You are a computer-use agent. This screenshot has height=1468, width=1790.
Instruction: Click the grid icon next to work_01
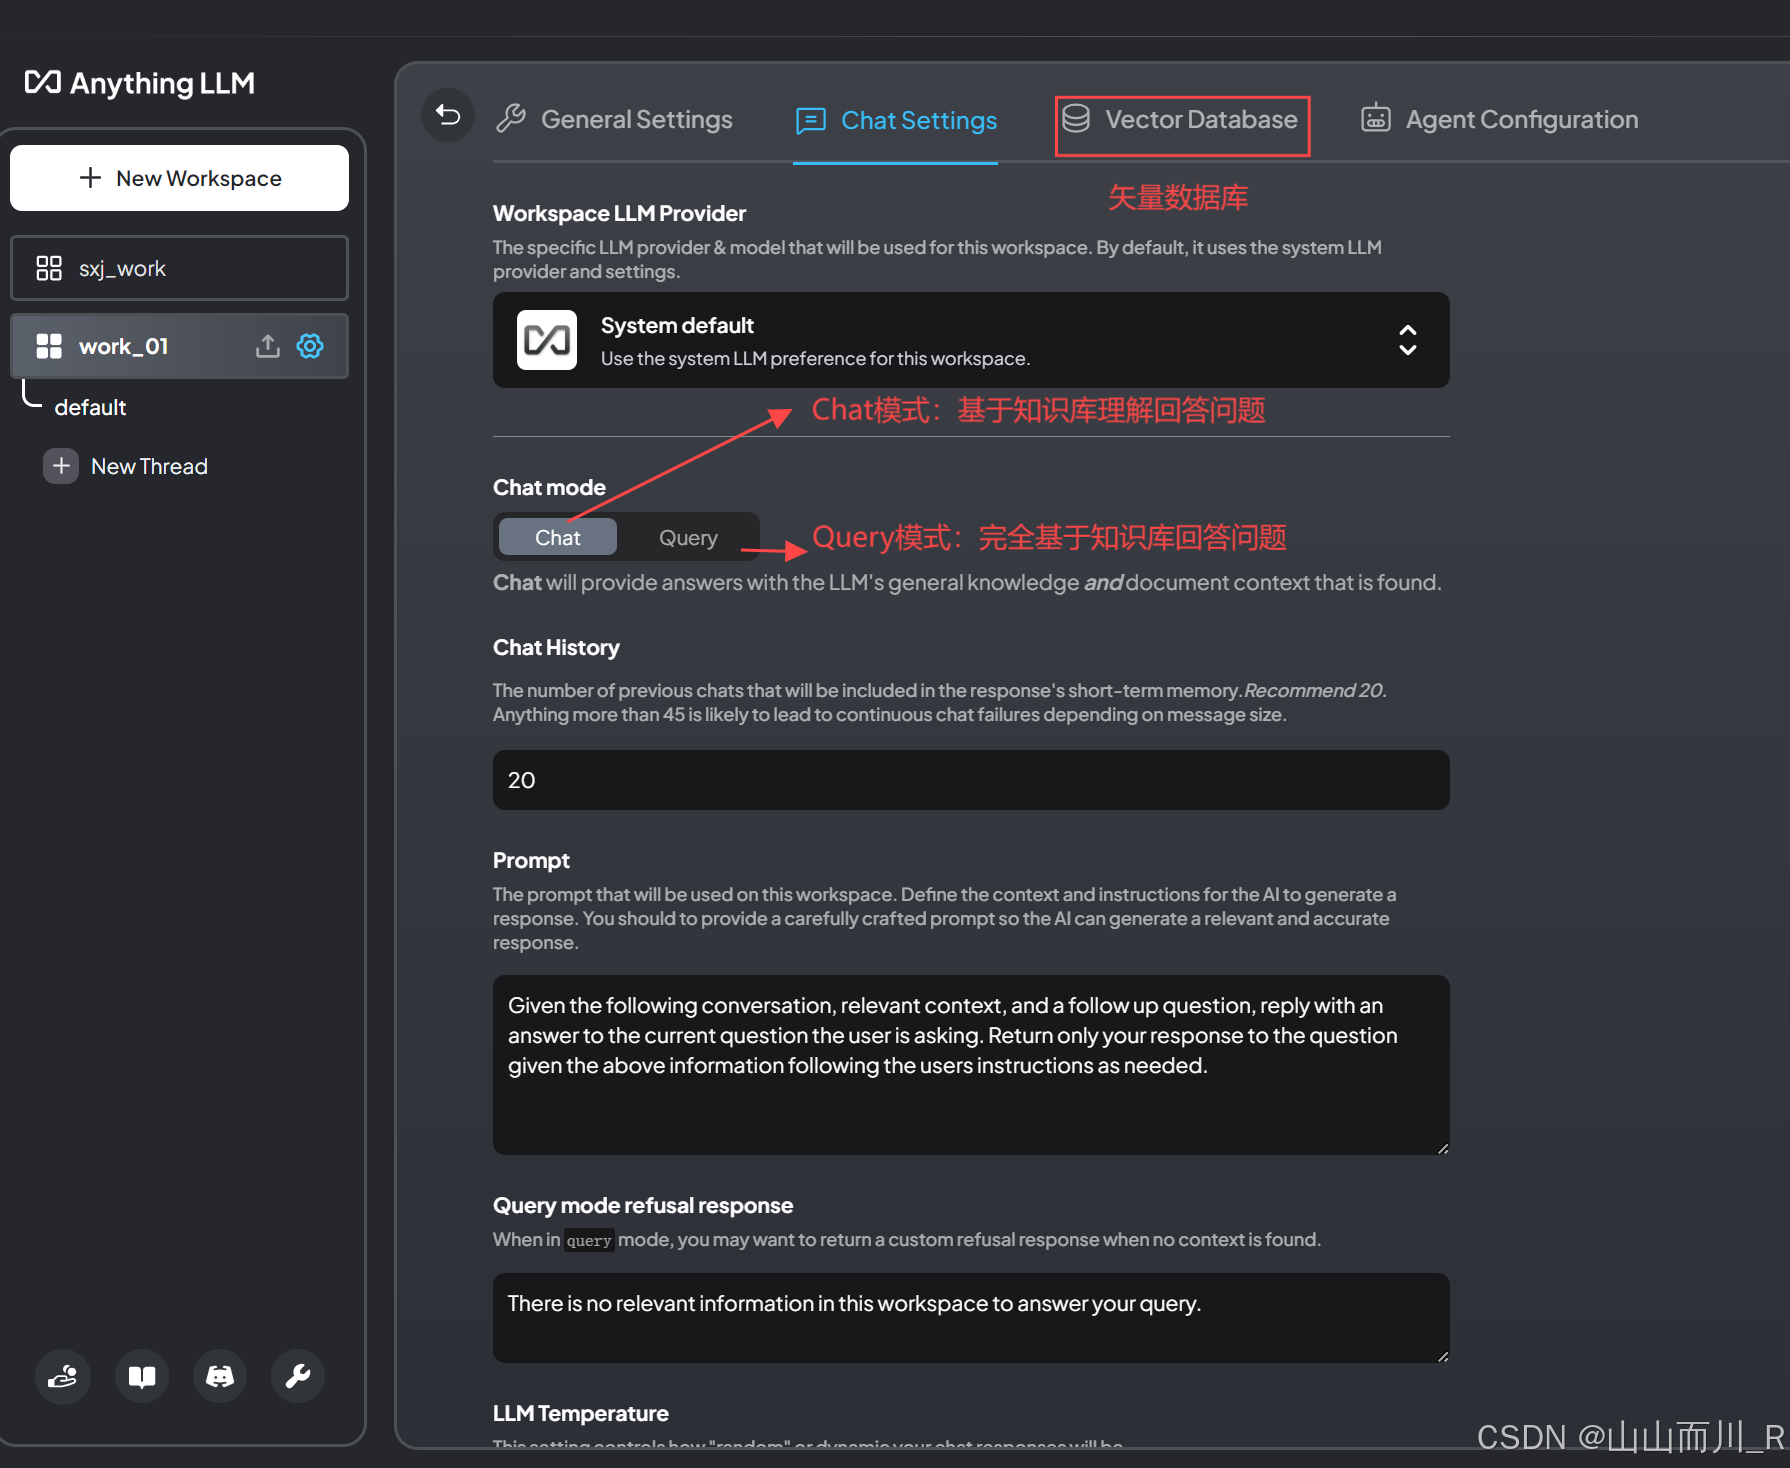(x=49, y=346)
